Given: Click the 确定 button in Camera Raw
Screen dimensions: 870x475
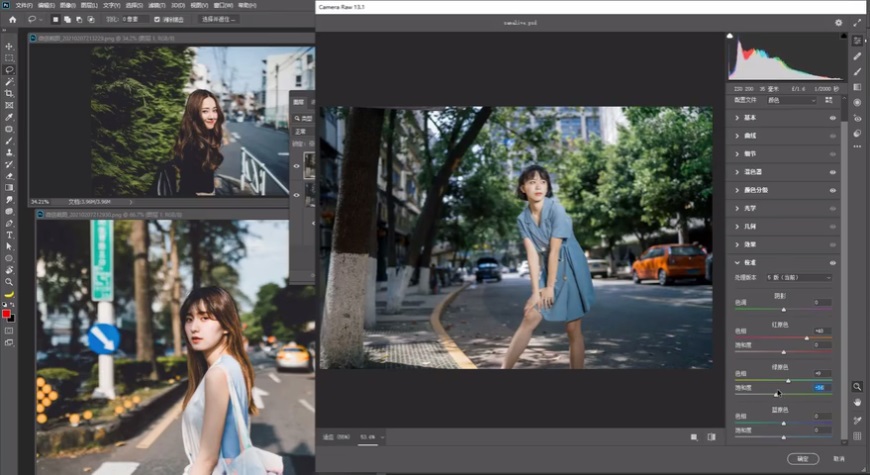Looking at the screenshot, I should tap(802, 458).
